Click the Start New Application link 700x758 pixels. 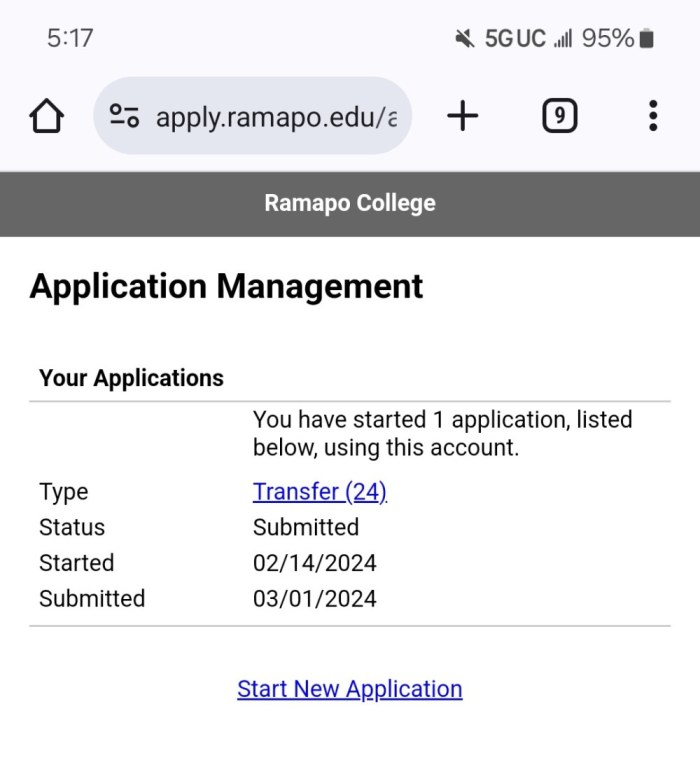tap(350, 689)
